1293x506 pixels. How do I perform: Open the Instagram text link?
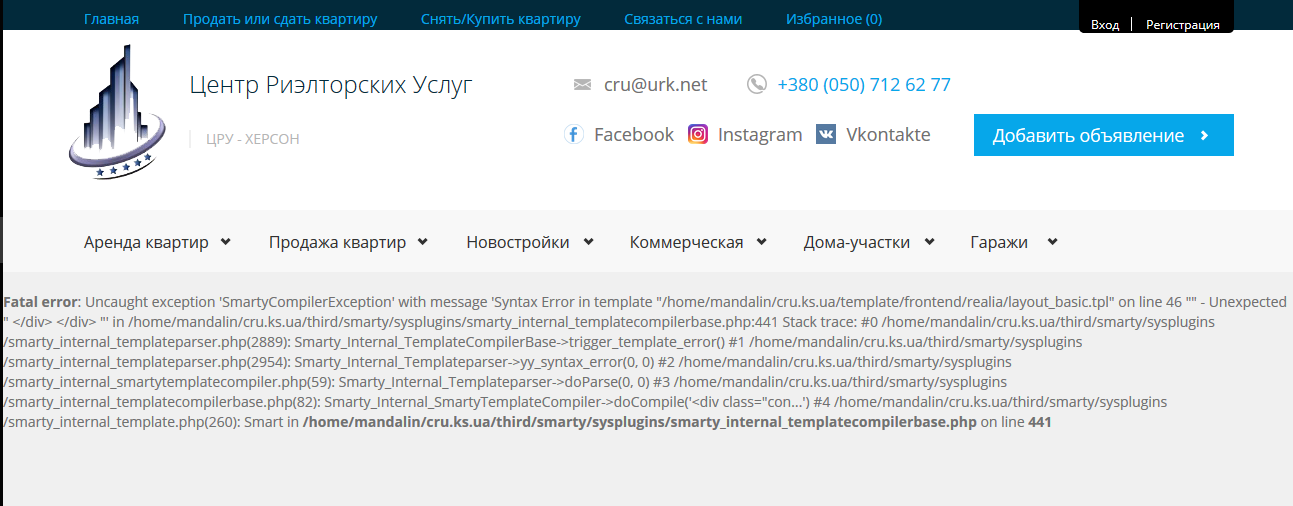pyautogui.click(x=760, y=134)
